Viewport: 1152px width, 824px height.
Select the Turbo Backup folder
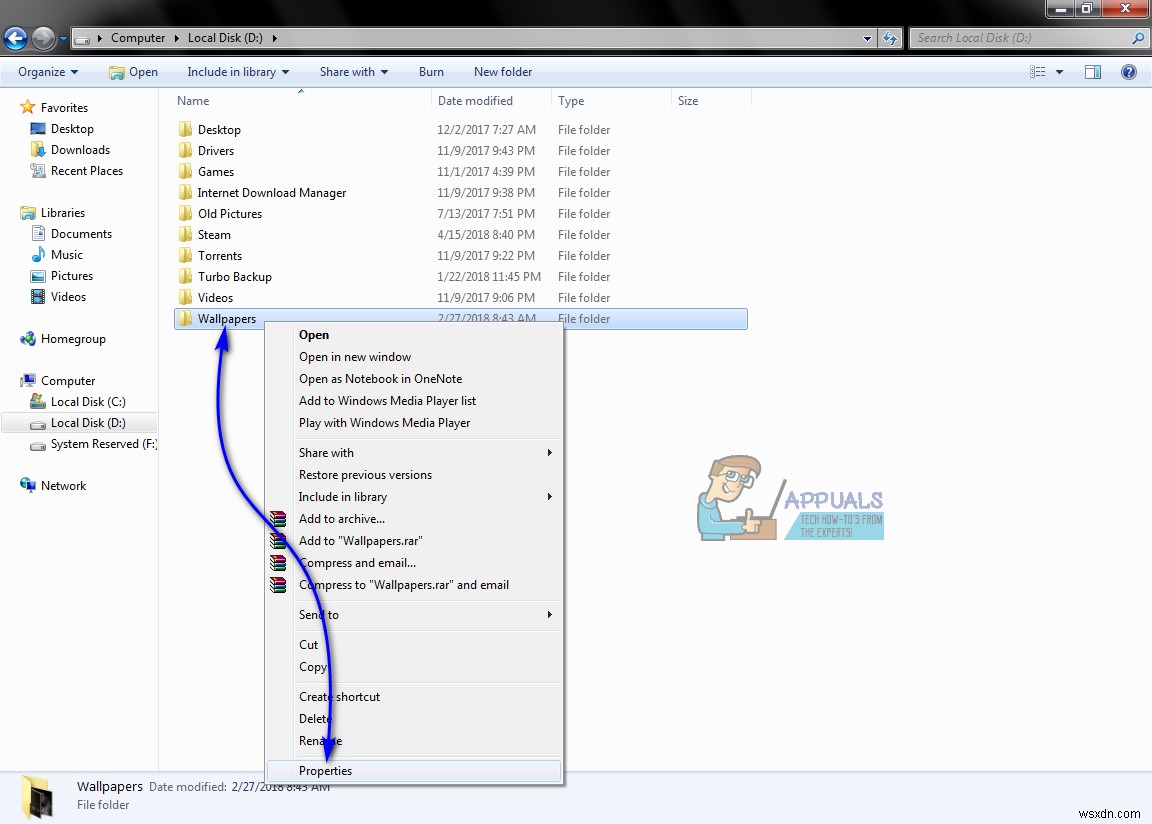[x=234, y=277]
